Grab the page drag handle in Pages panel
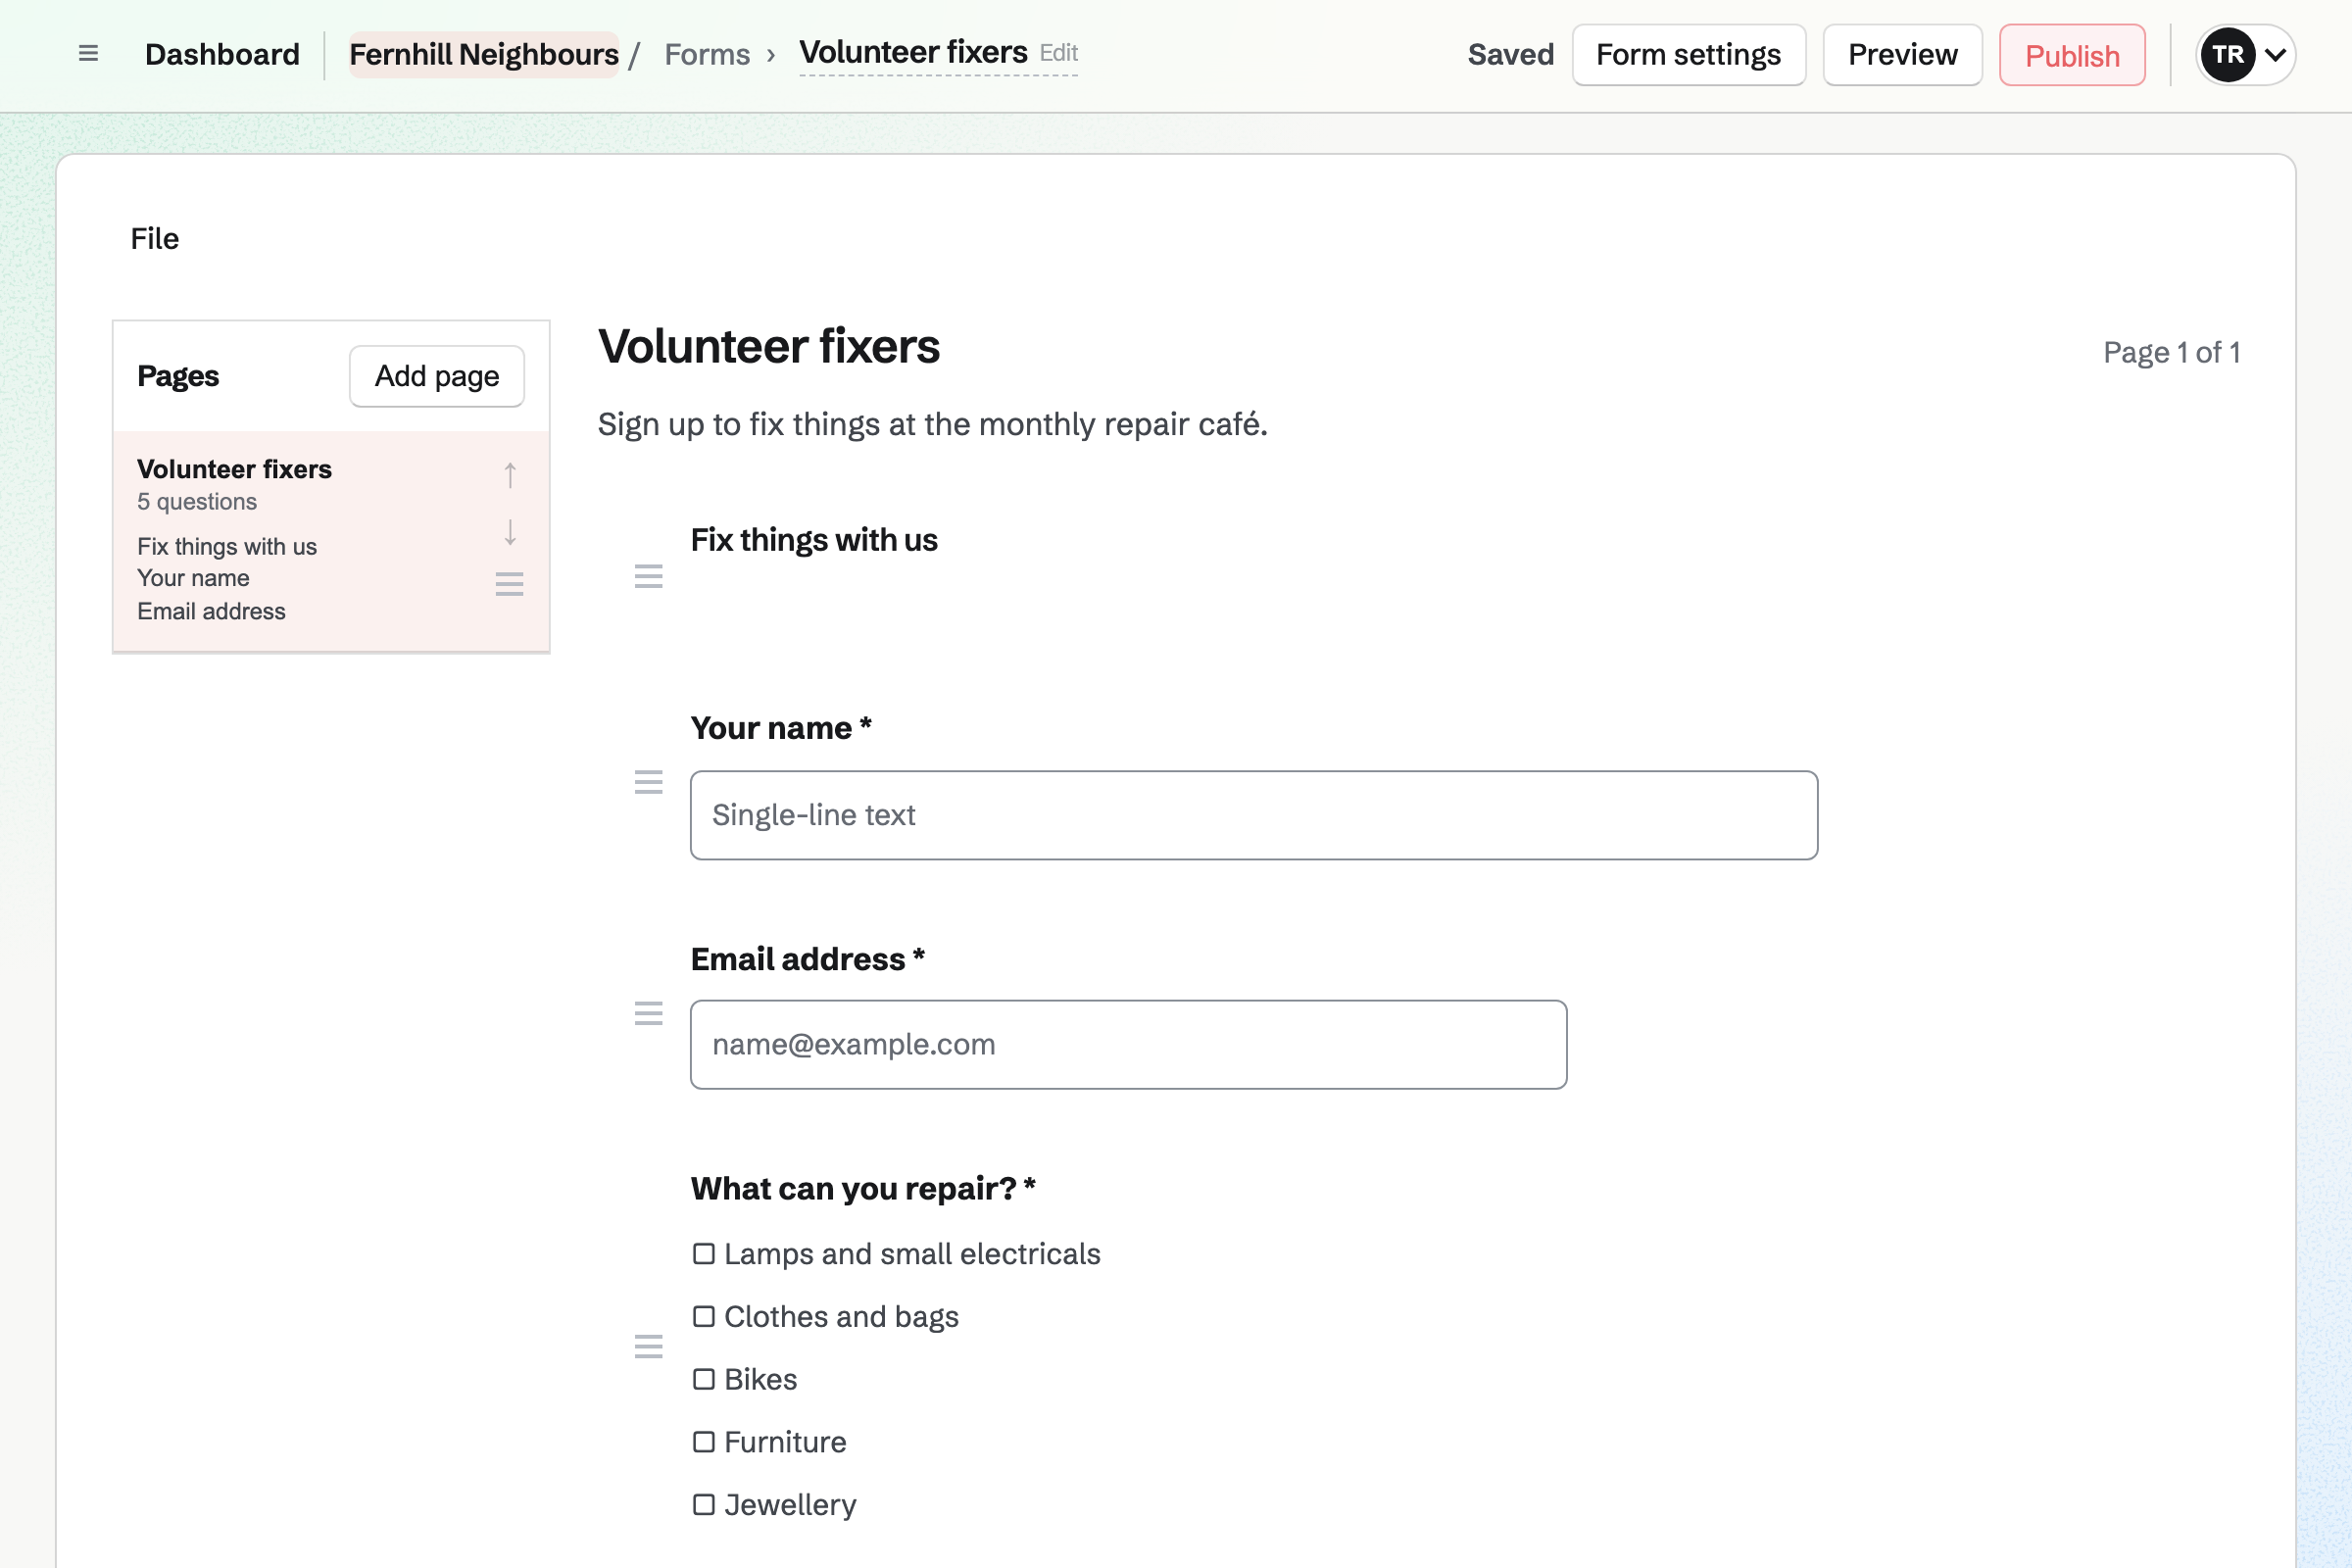 tap(510, 584)
